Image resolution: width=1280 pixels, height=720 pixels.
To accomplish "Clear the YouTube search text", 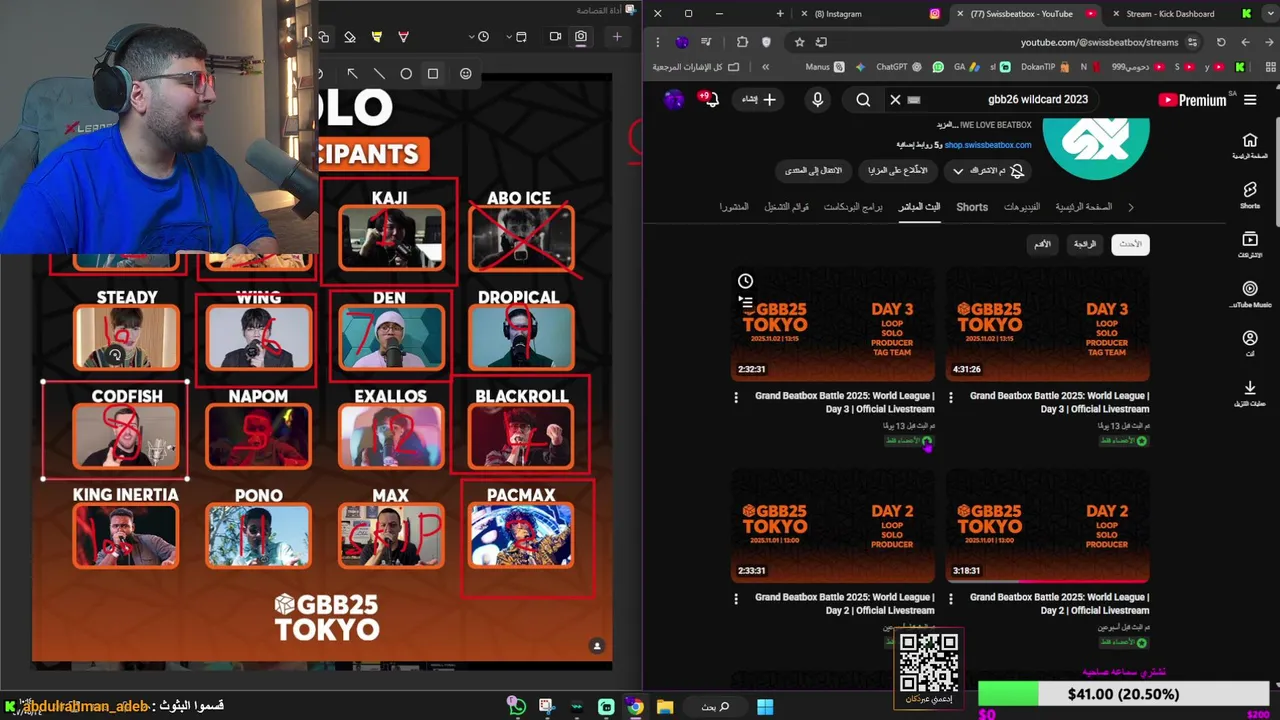I will (x=895, y=100).
